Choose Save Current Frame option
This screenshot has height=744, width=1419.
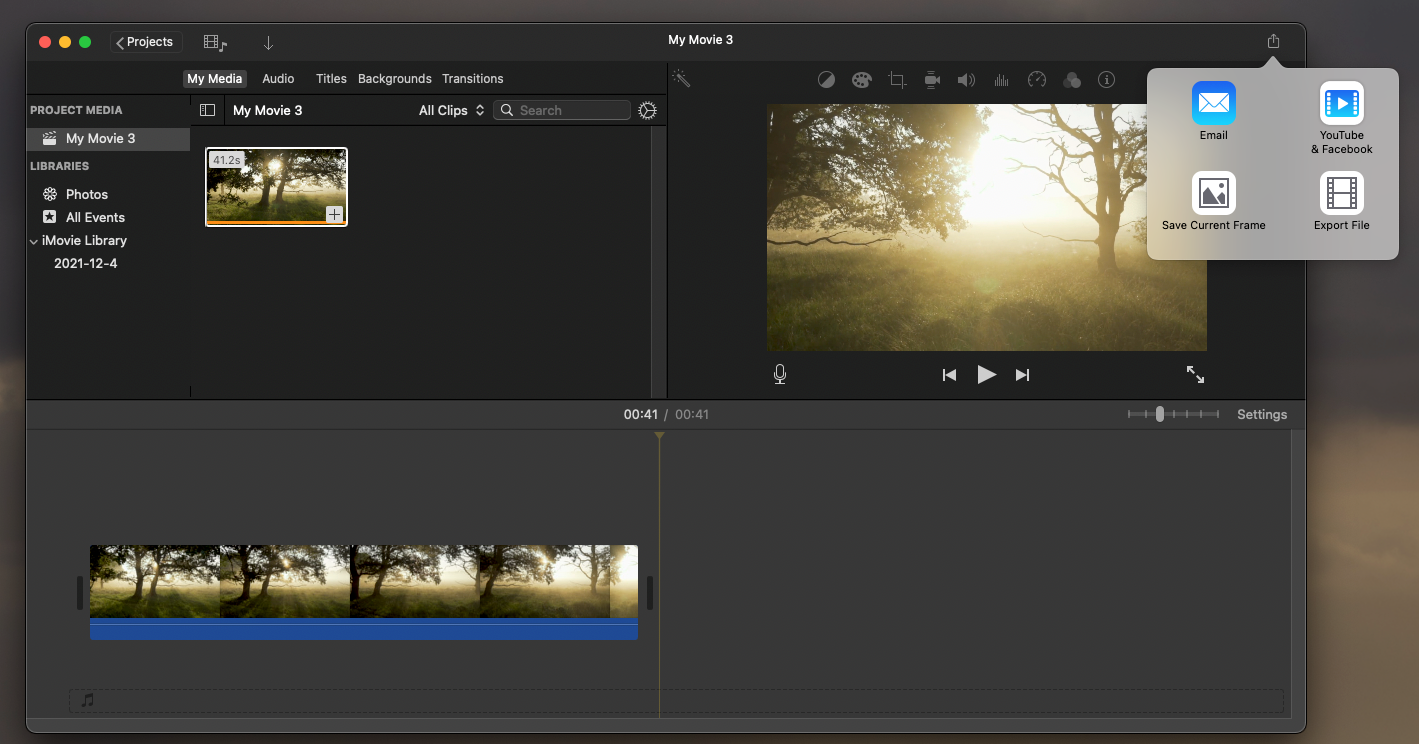coord(1214,201)
